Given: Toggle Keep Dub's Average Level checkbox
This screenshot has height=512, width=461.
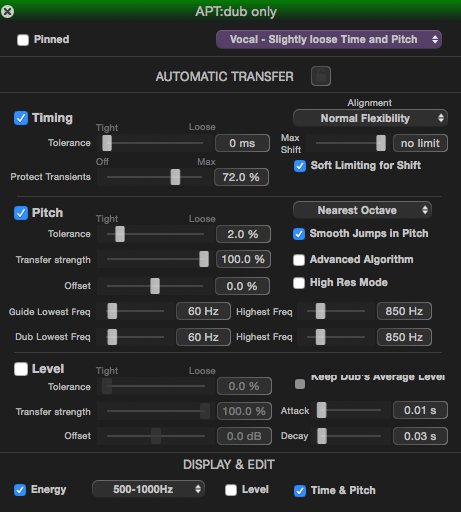Looking at the screenshot, I should click(300, 384).
